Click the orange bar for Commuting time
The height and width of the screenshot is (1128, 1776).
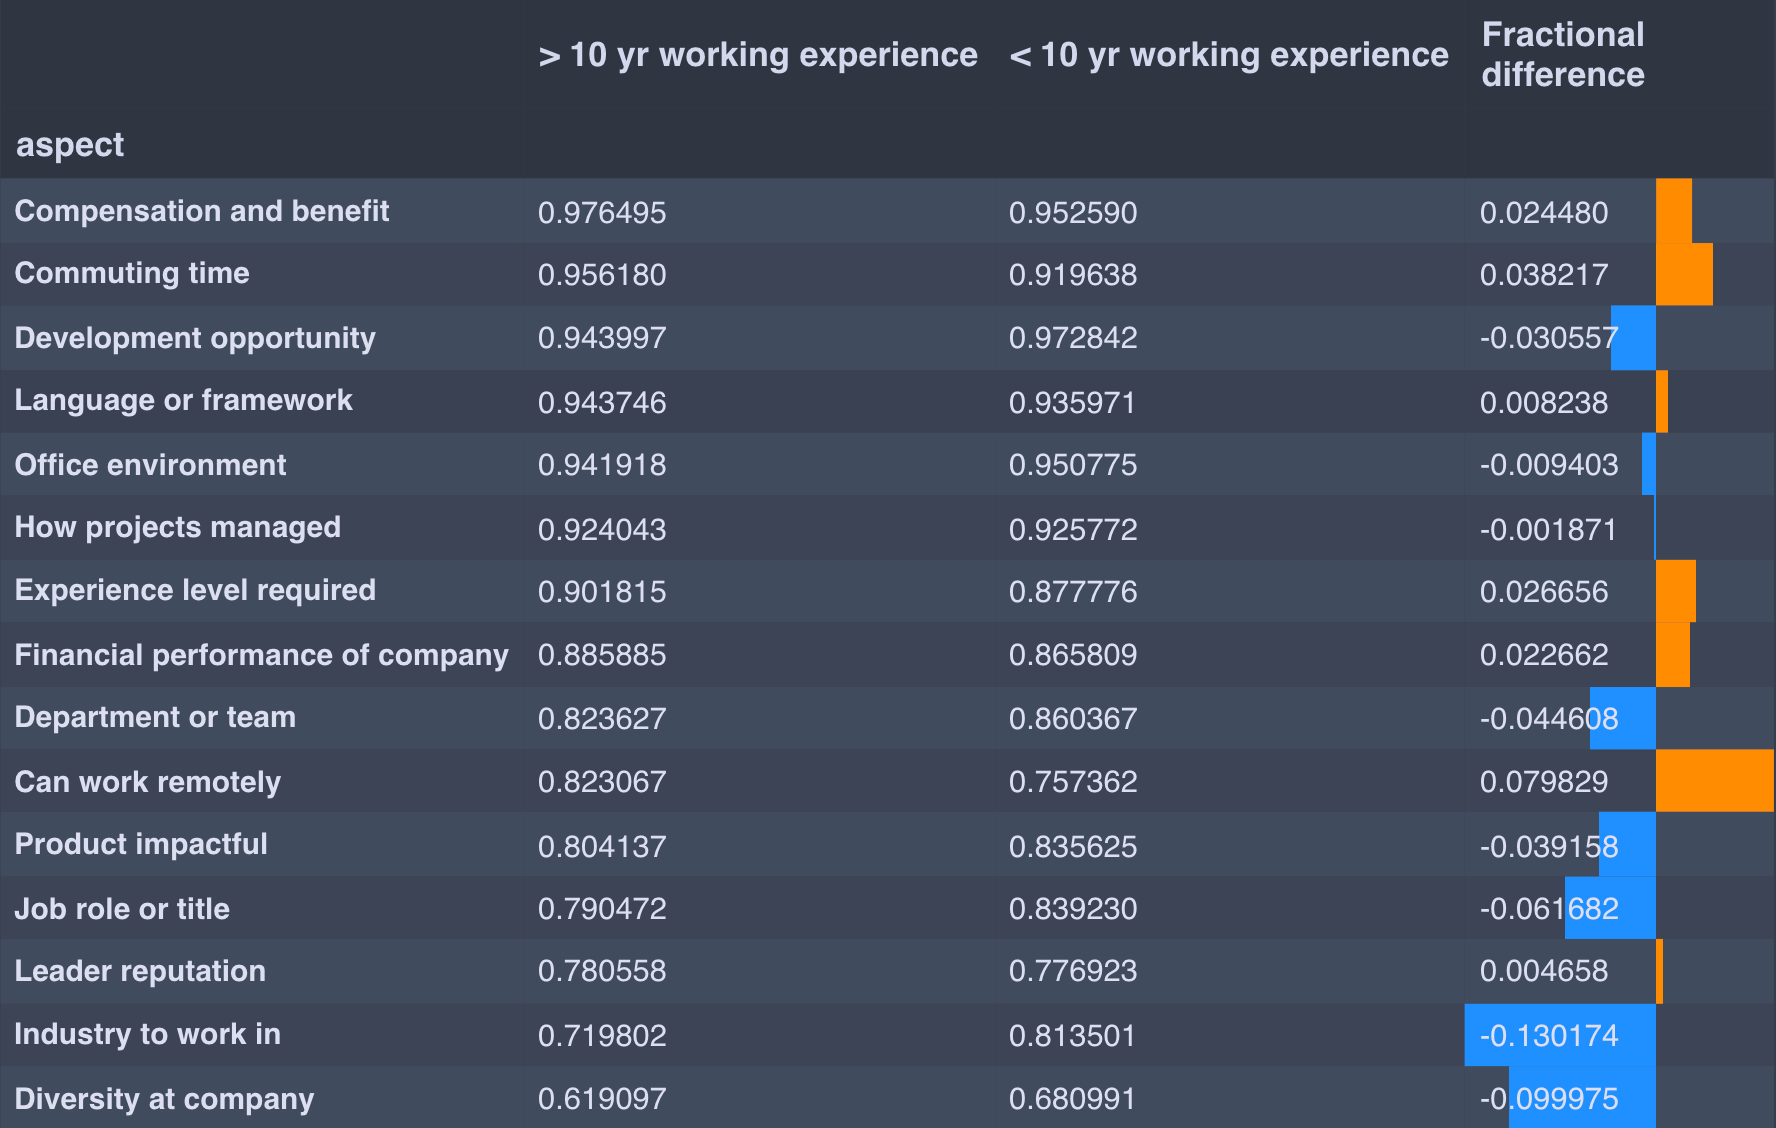point(1684,274)
